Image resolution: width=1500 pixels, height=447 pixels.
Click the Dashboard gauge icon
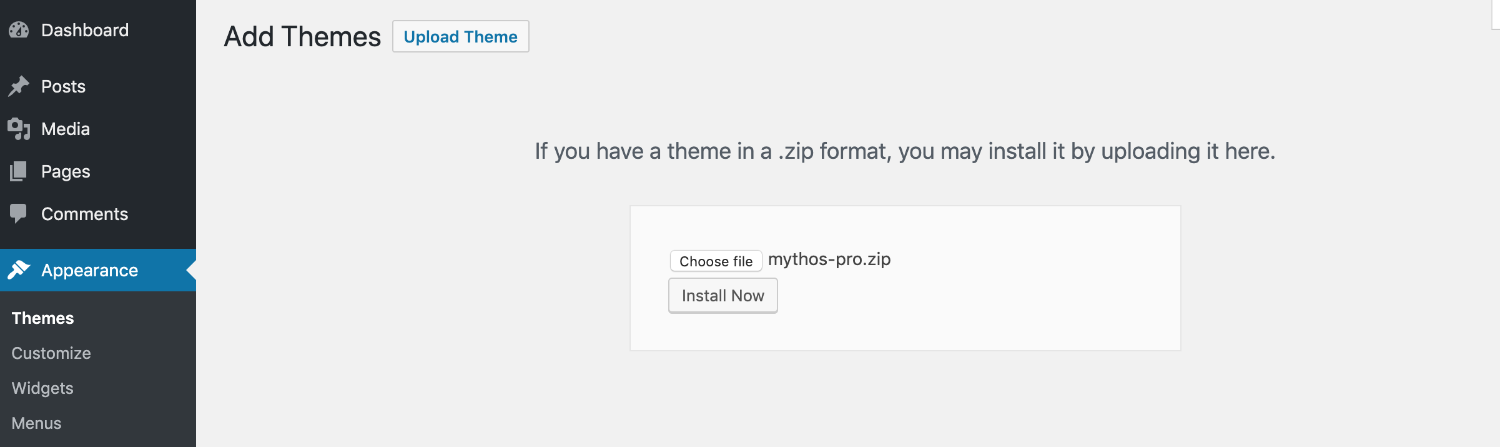pos(18,30)
